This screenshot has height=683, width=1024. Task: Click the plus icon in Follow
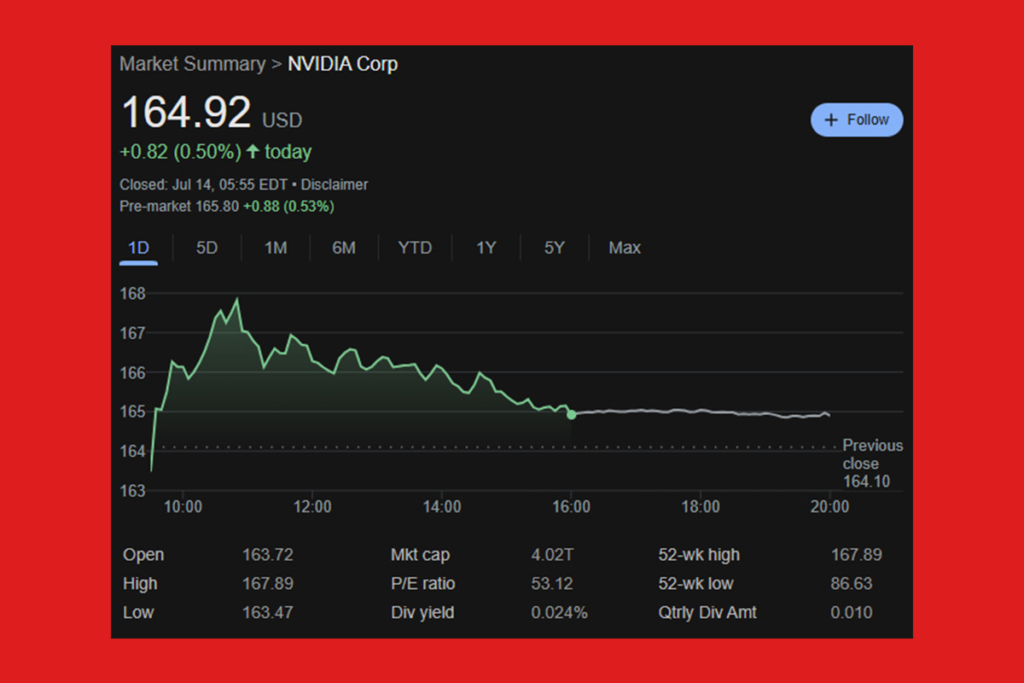pos(830,120)
